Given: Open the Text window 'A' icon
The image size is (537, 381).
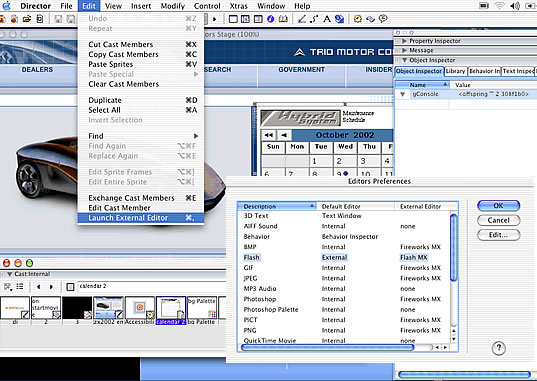Looking at the screenshot, I should pos(327,19).
